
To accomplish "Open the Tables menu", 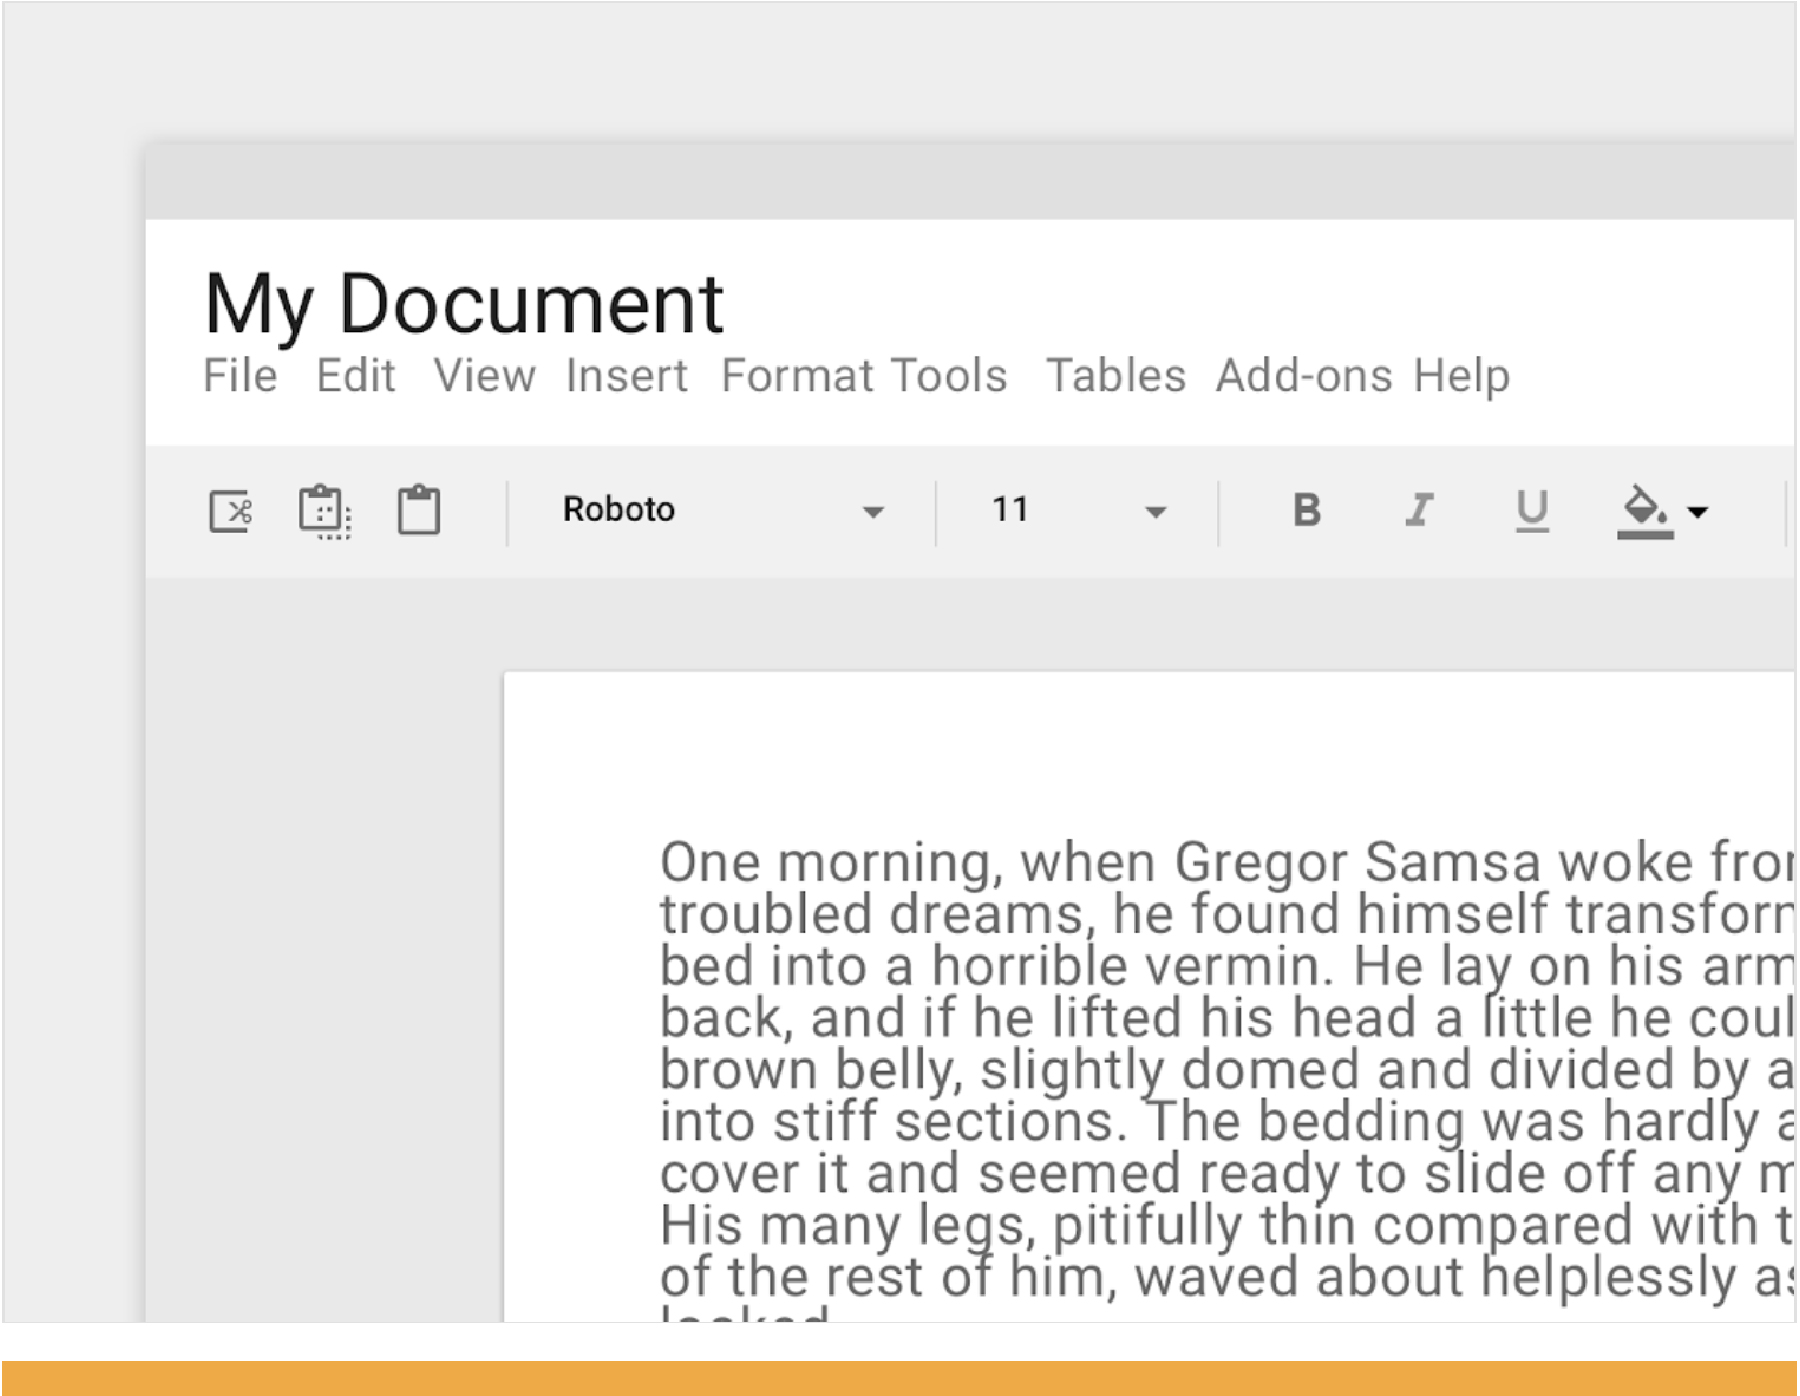I will pyautogui.click(x=1116, y=376).
